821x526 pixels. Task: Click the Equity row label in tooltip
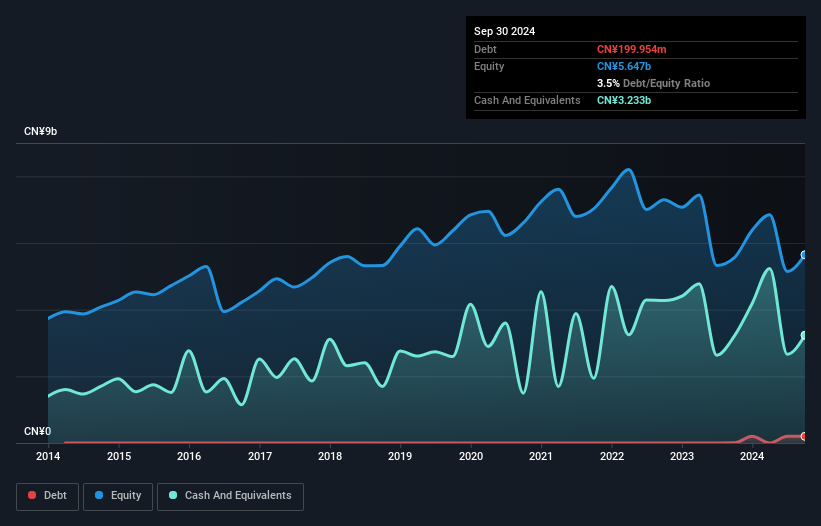point(489,66)
